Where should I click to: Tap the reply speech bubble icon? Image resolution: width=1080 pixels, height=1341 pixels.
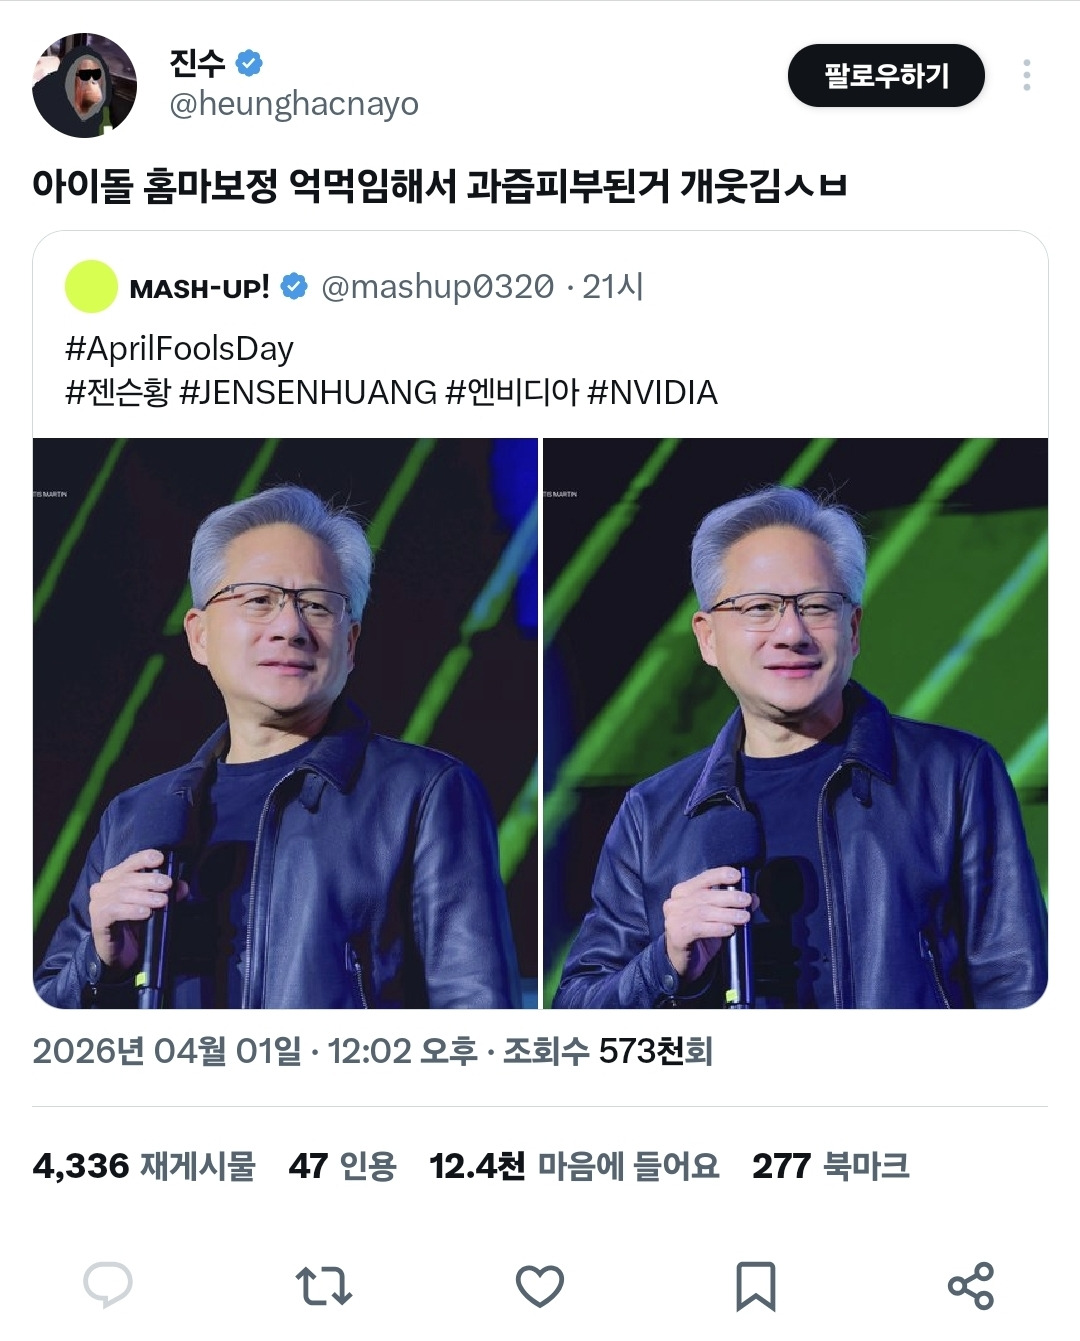[x=108, y=1285]
